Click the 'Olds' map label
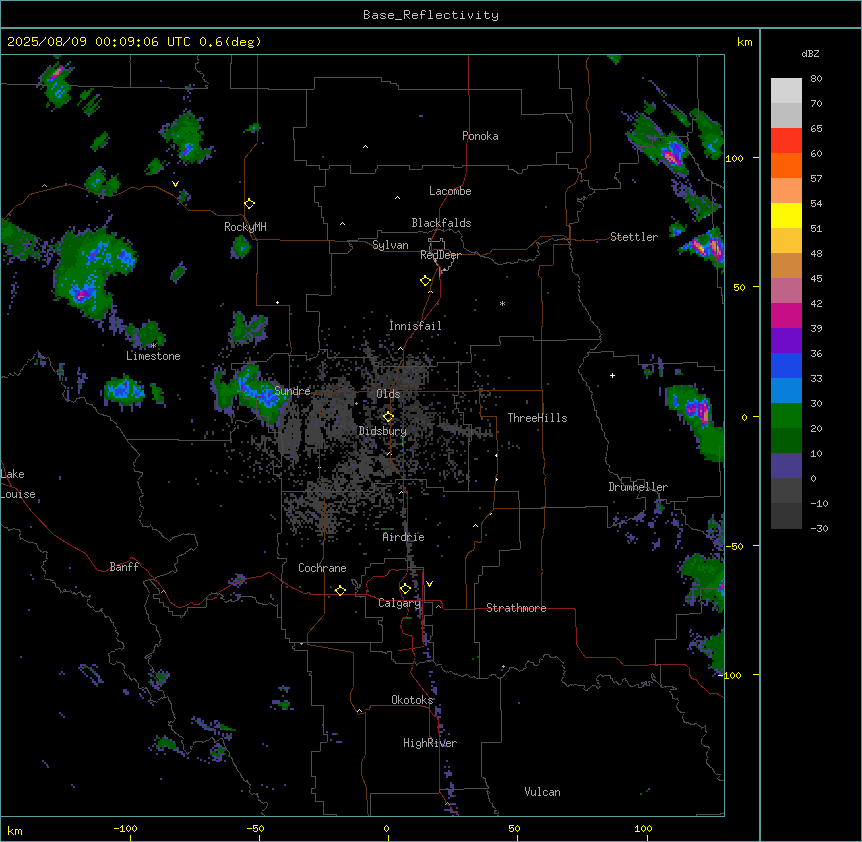 [388, 394]
